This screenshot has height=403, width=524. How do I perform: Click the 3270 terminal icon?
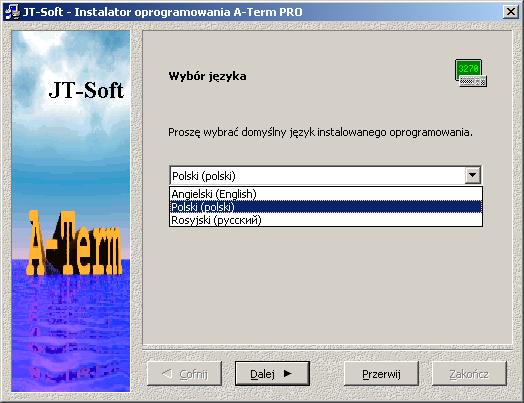pyautogui.click(x=471, y=73)
